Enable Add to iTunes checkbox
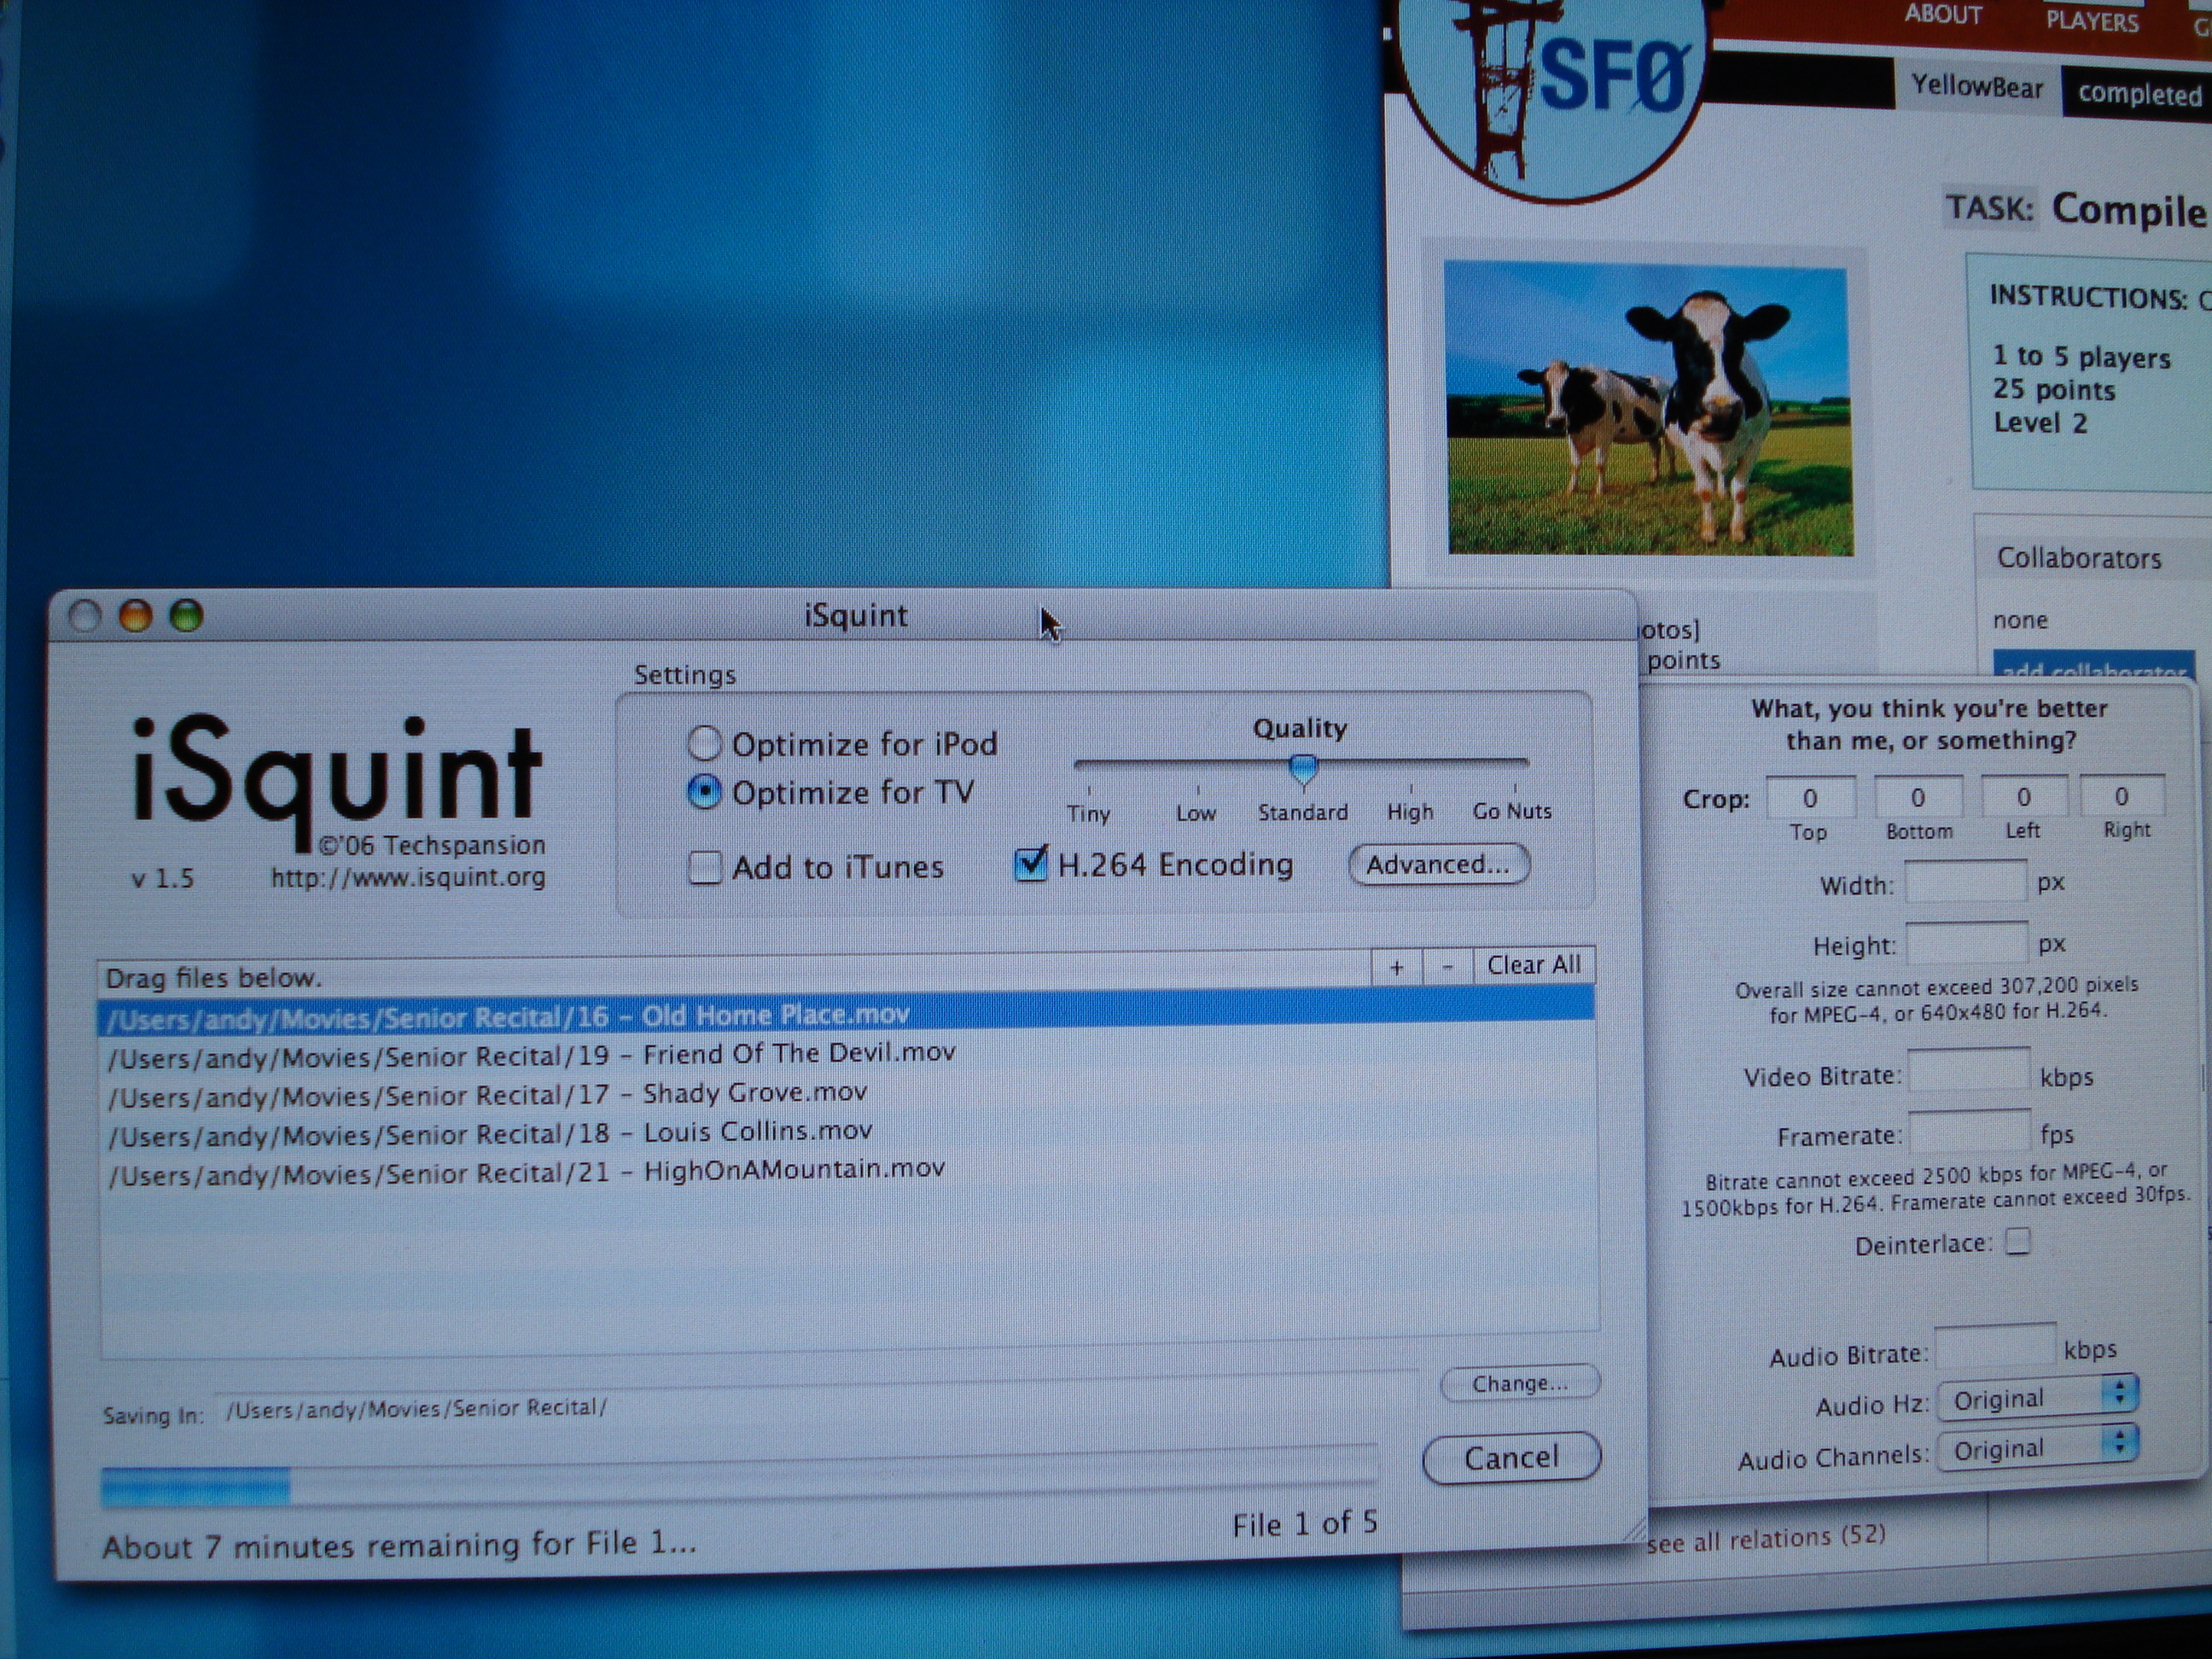This screenshot has height=1659, width=2212. pos(705,867)
